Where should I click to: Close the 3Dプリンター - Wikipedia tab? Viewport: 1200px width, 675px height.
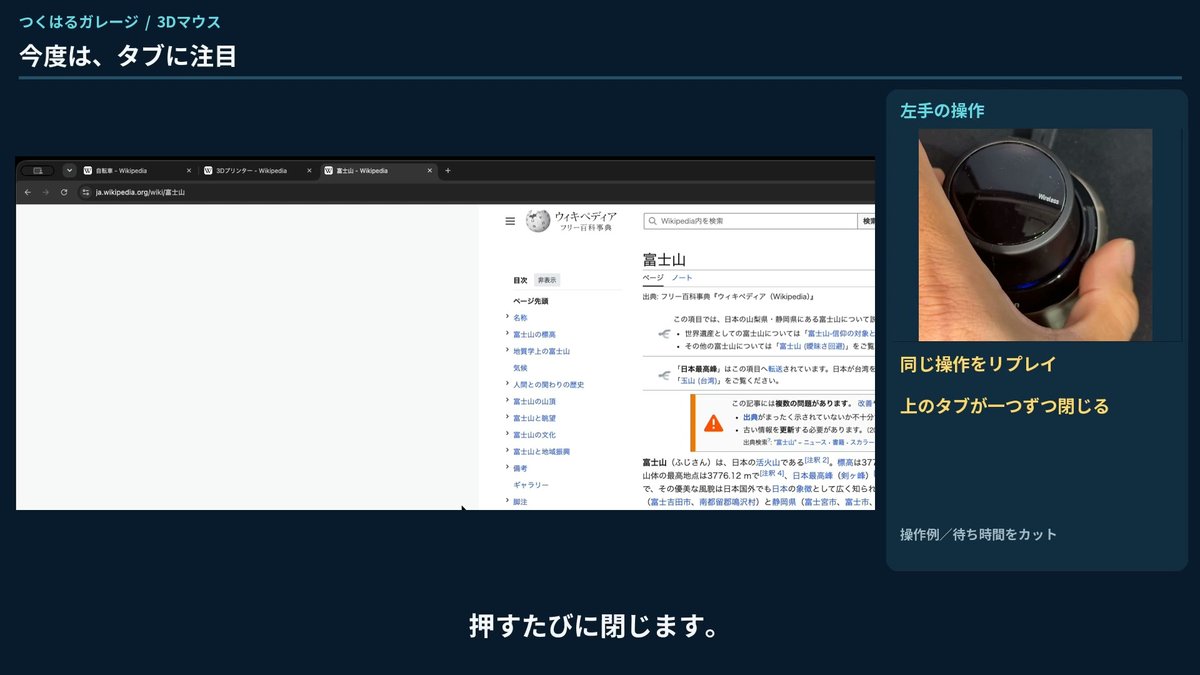pyautogui.click(x=310, y=171)
